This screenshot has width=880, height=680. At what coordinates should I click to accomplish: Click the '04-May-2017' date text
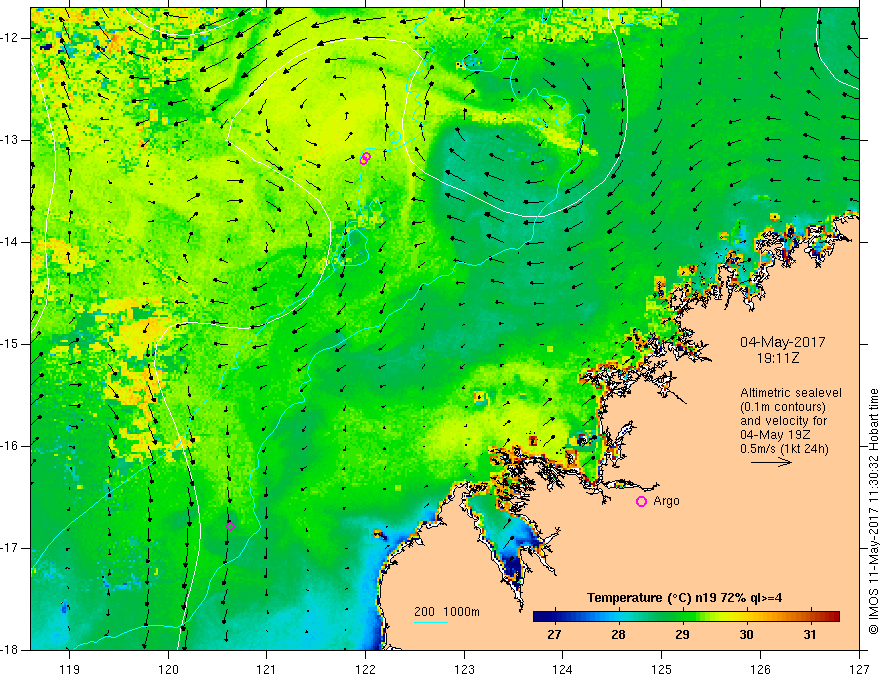pos(782,342)
